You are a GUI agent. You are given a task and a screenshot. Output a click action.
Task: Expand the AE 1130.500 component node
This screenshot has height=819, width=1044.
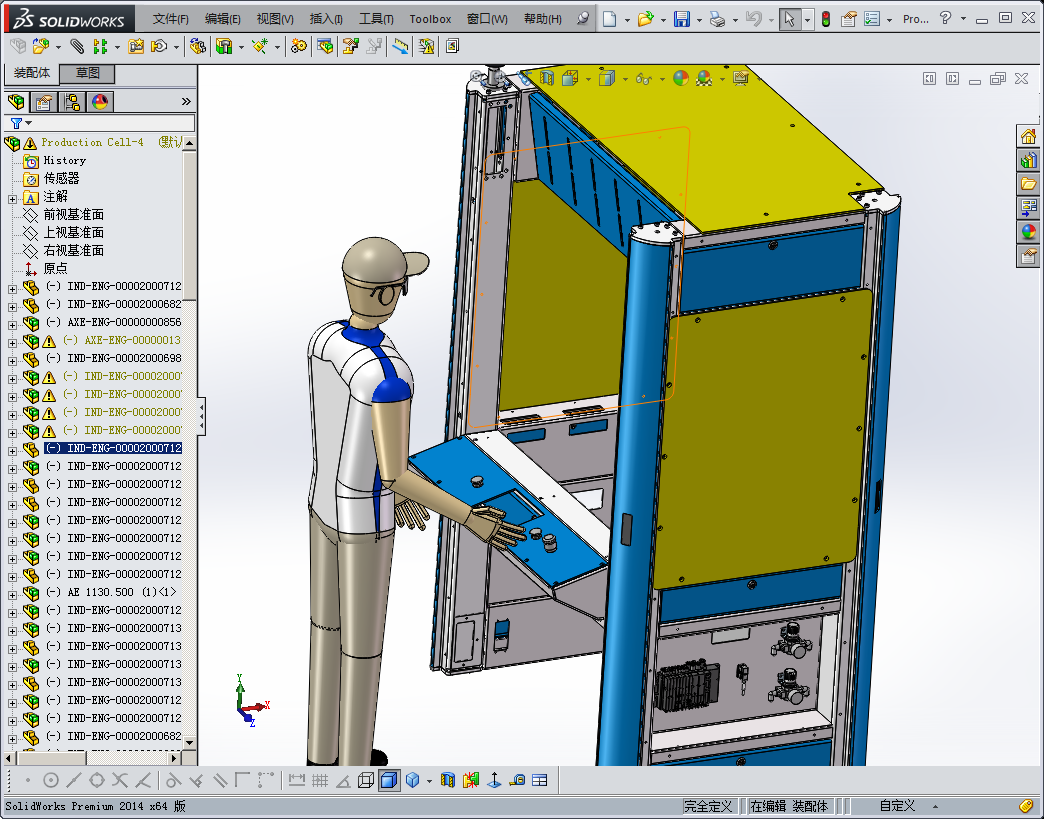coord(12,593)
